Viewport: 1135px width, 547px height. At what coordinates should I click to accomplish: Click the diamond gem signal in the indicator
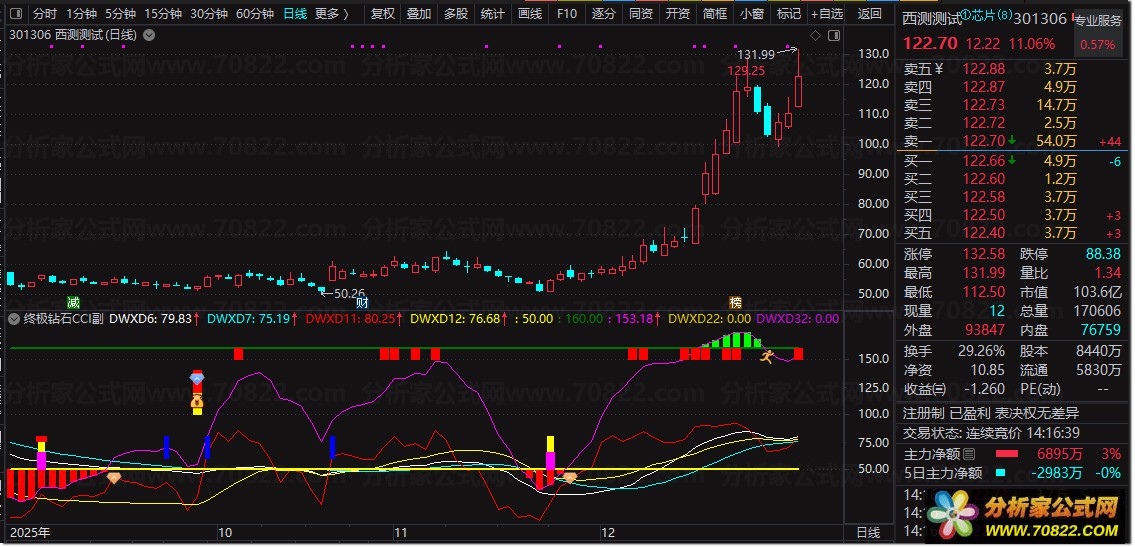[x=197, y=378]
